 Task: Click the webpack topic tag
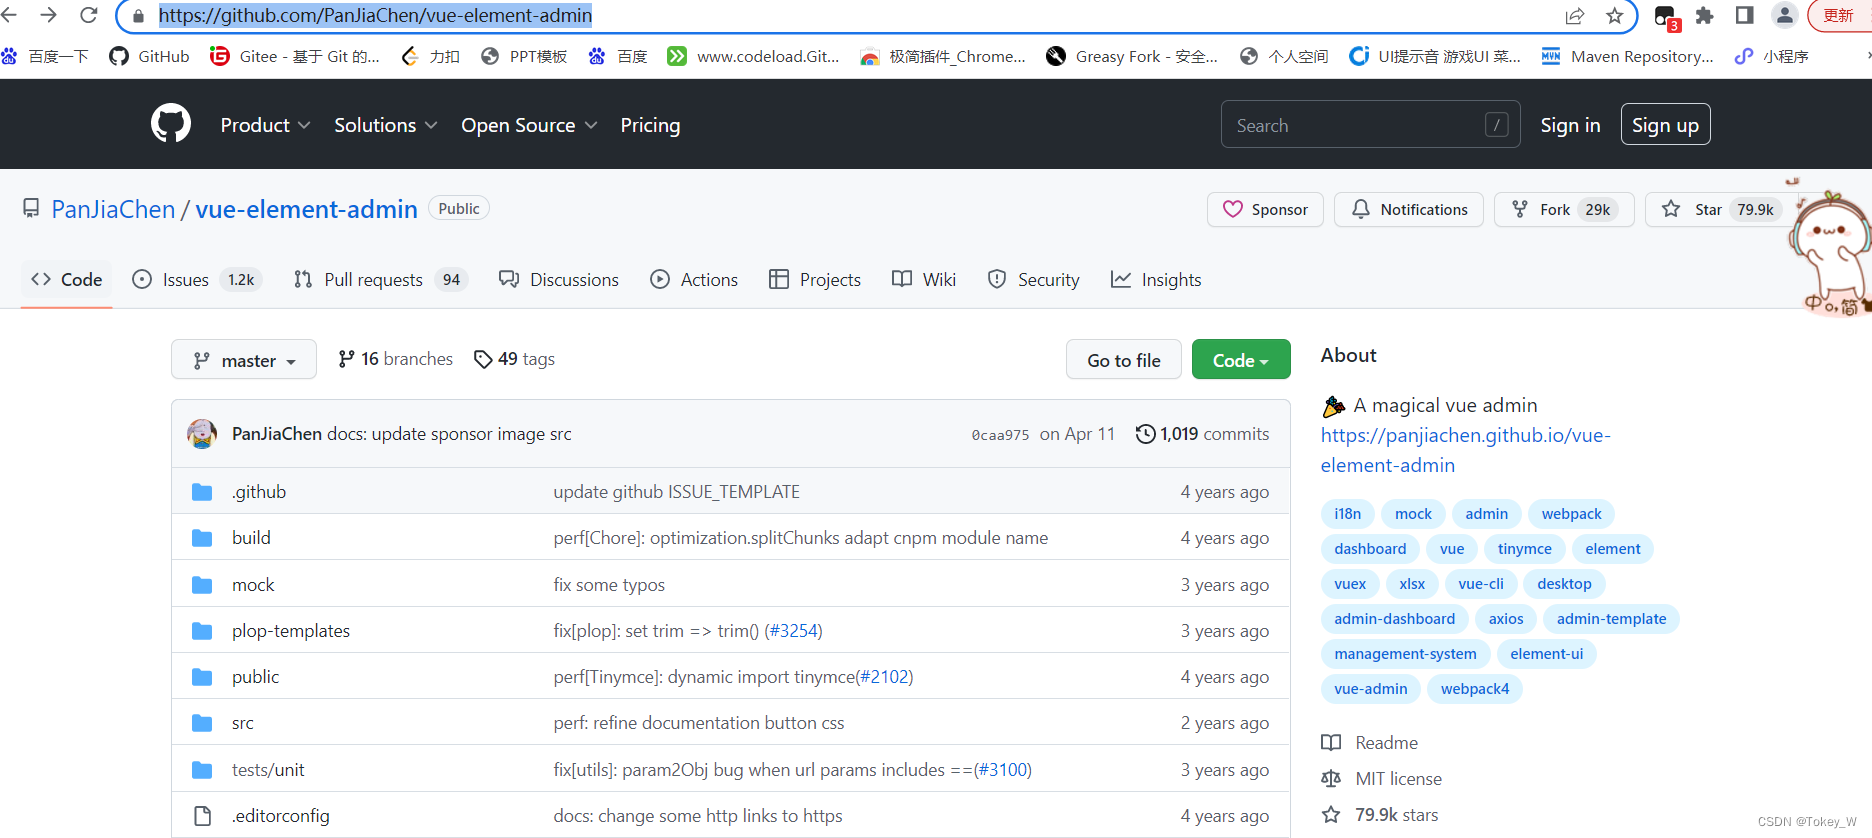[1571, 514]
